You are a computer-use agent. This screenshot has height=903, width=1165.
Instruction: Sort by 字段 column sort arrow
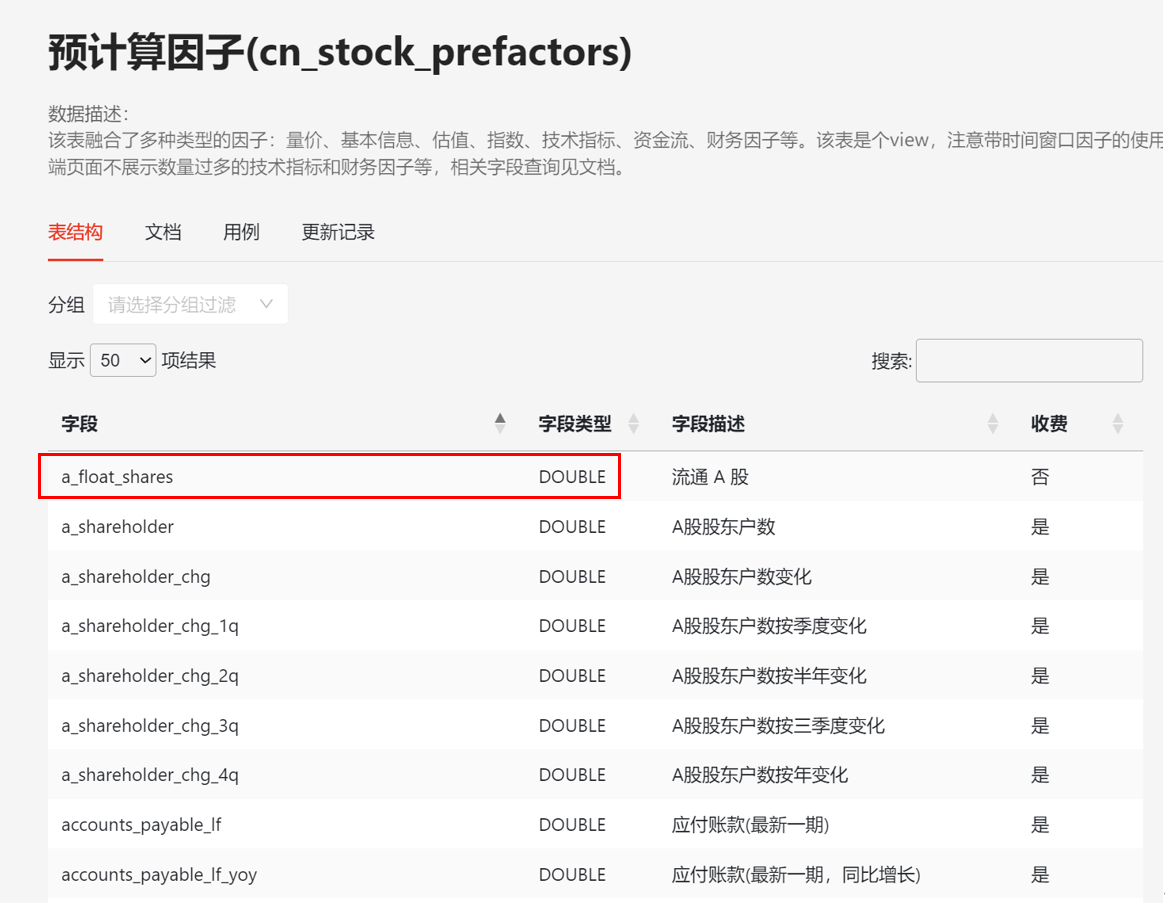click(x=500, y=424)
